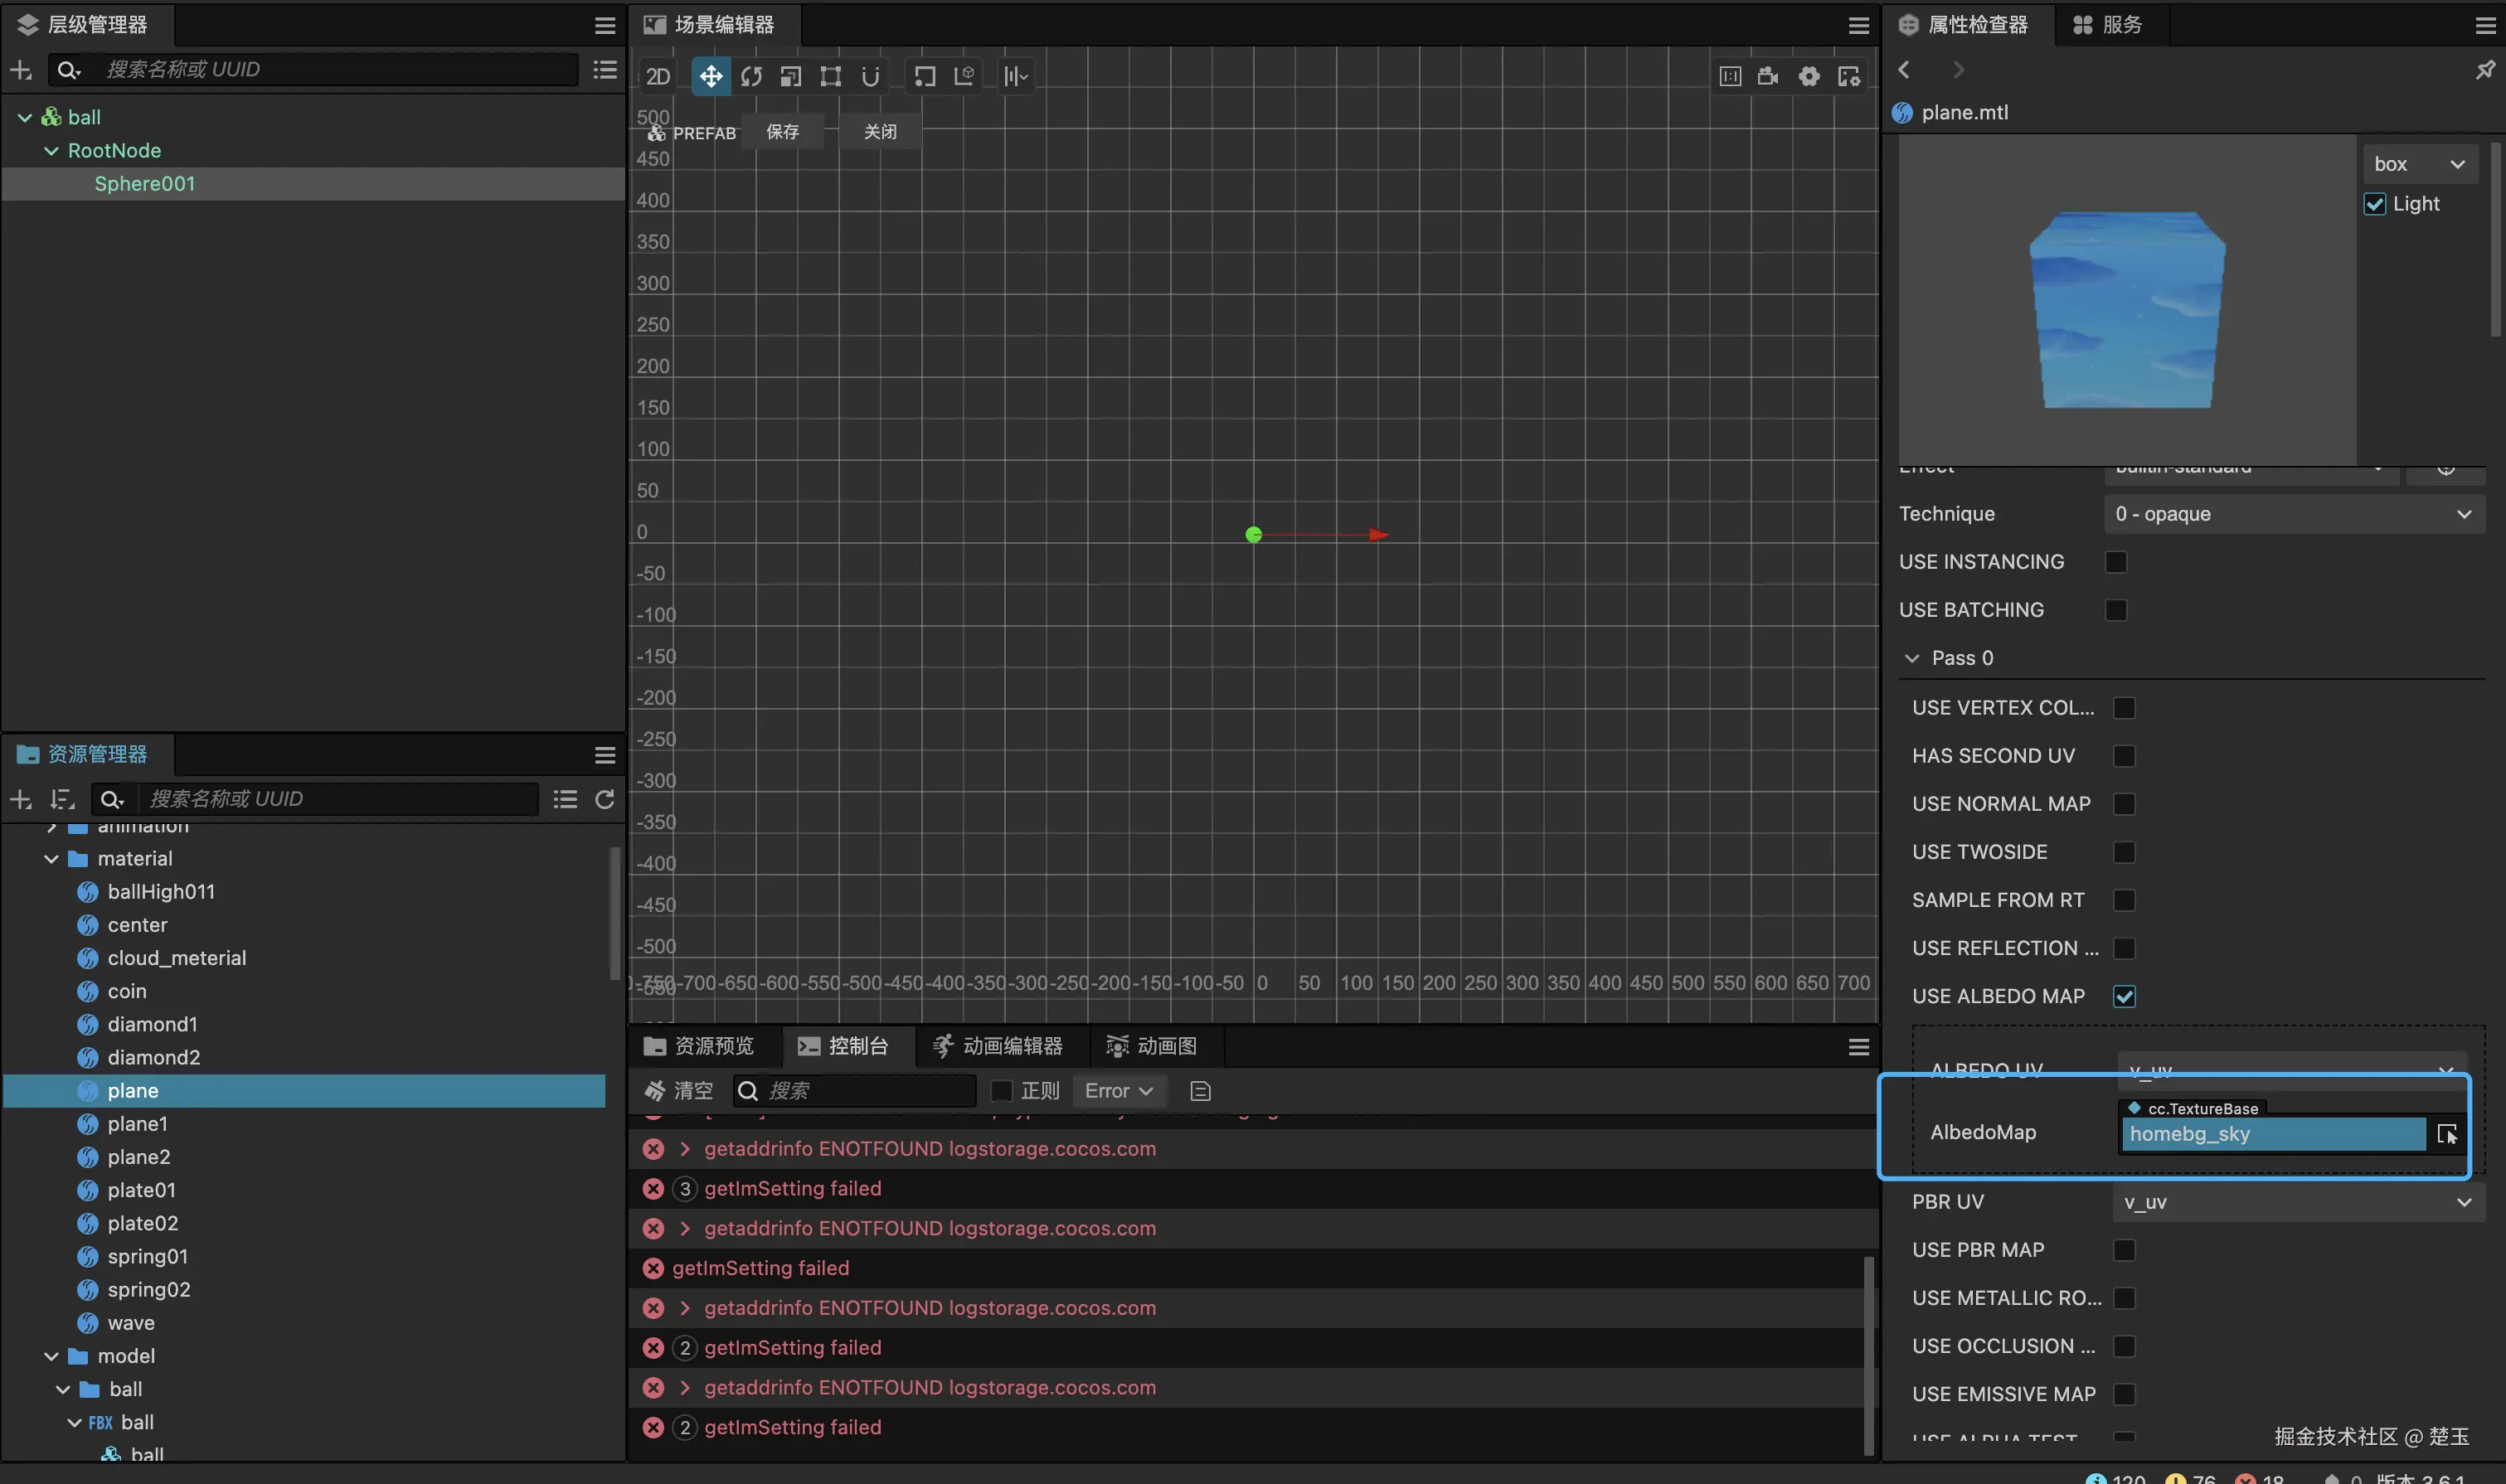2506x1484 pixels.
Task: Click the AlbedoMap texture locate icon
Action: tap(2446, 1134)
